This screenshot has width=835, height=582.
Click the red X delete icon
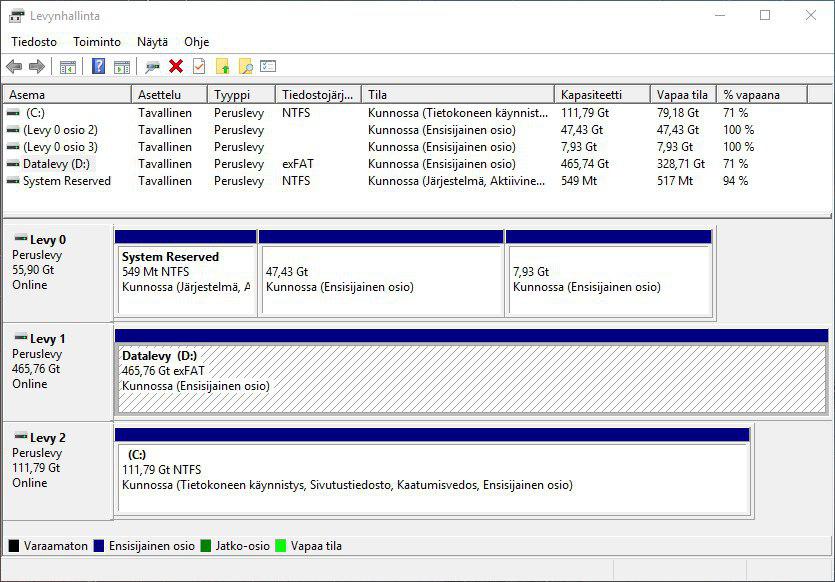(176, 67)
